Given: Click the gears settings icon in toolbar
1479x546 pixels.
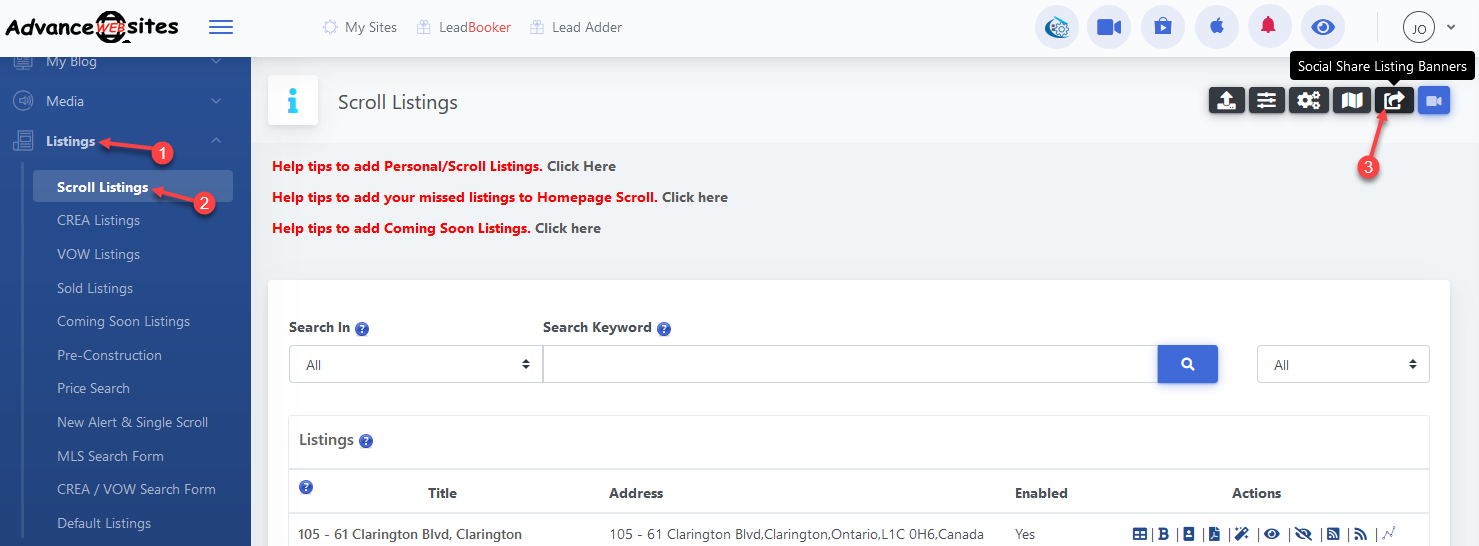Looking at the screenshot, I should click(x=1309, y=100).
